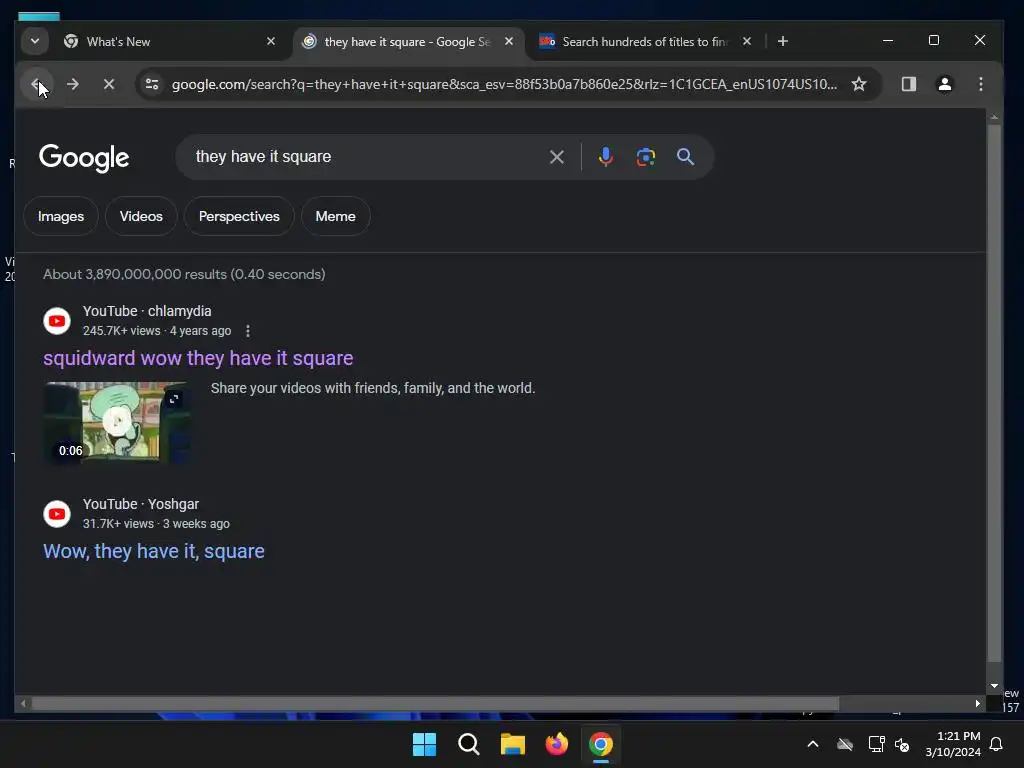This screenshot has width=1024, height=768.
Task: Switch to the What's New tab
Action: [170, 42]
